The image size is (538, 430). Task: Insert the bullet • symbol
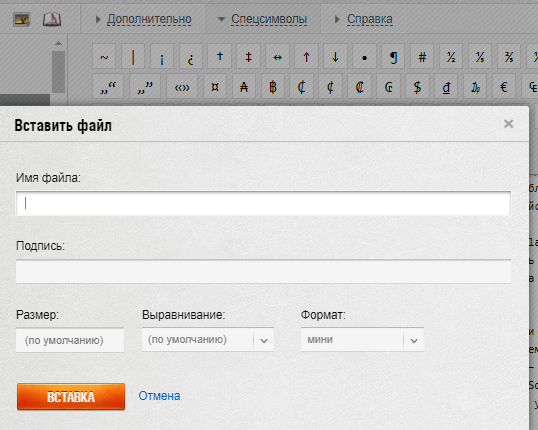click(364, 57)
